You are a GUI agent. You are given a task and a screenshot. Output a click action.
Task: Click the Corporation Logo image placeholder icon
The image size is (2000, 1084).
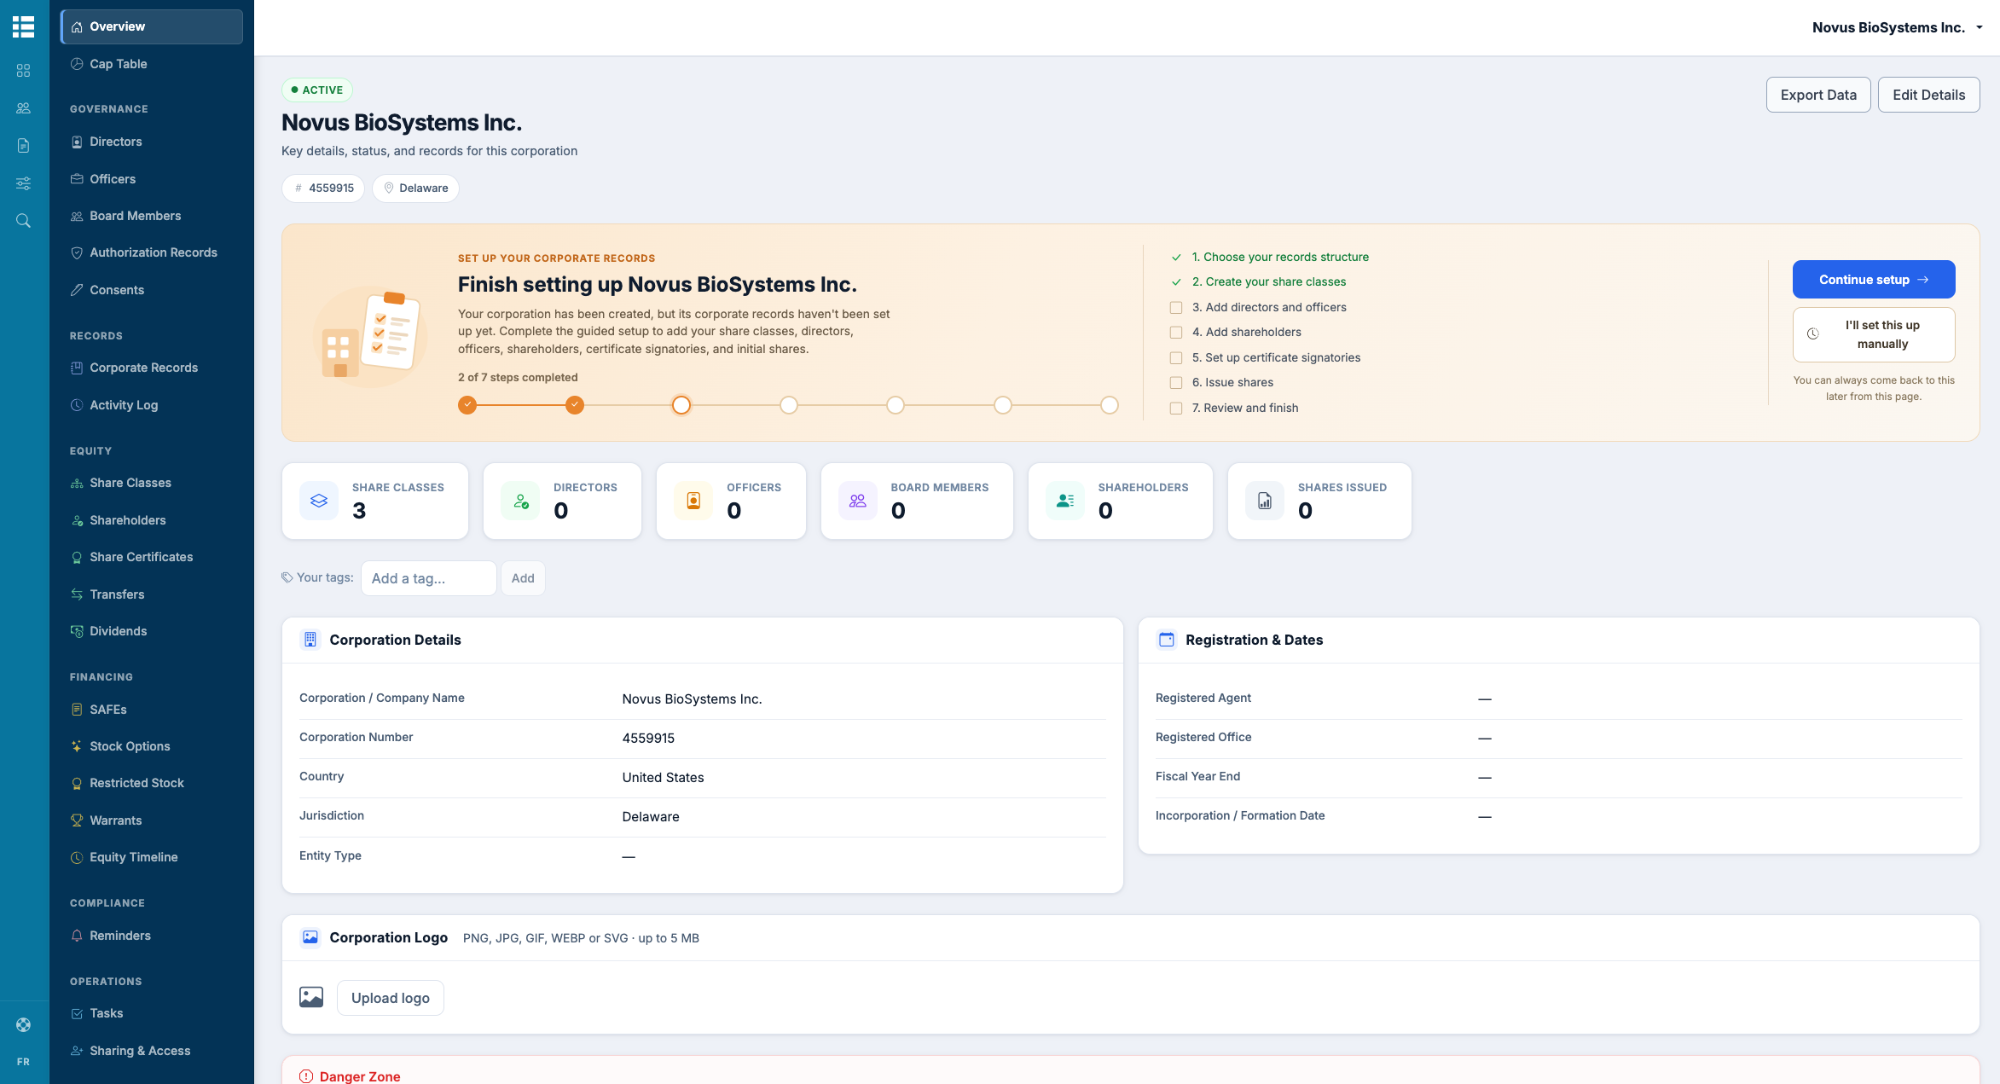pyautogui.click(x=311, y=997)
